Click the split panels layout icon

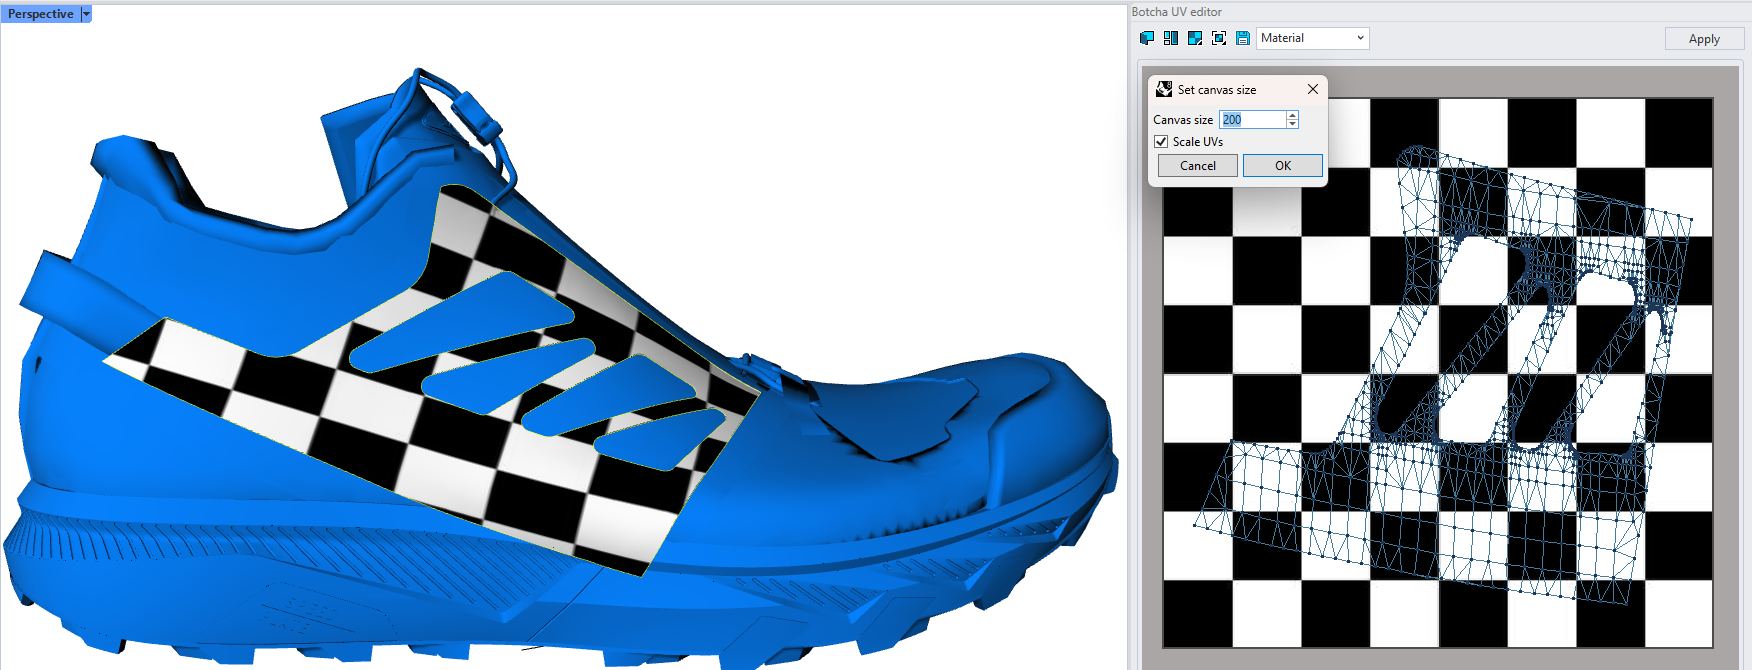click(1171, 38)
